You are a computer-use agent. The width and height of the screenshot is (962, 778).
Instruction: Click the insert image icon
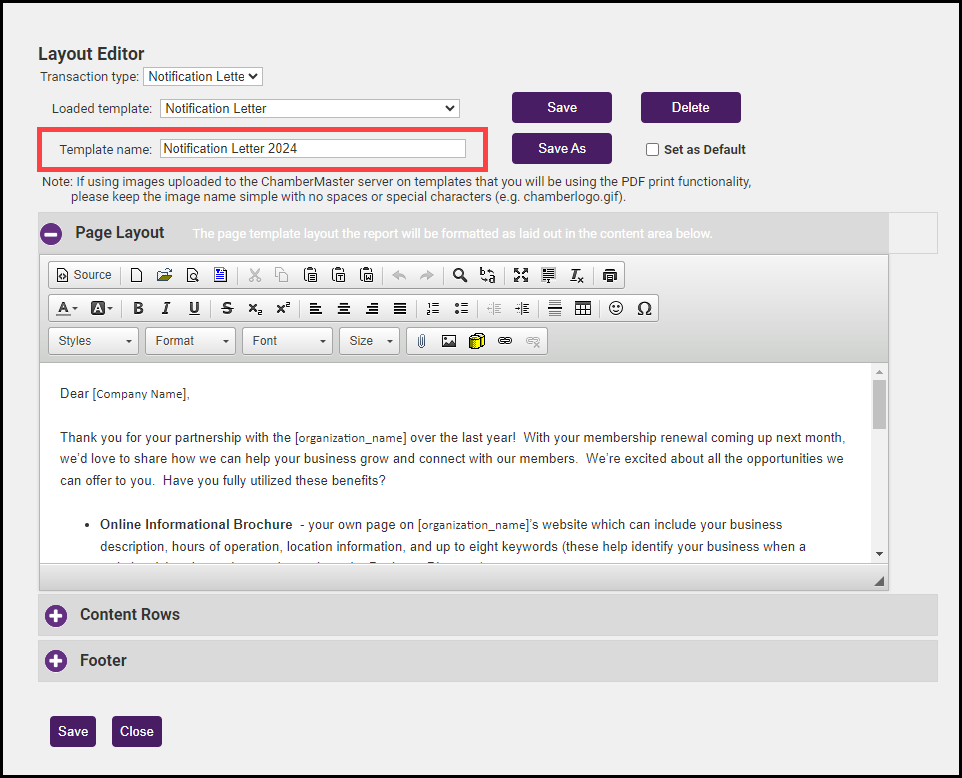pyautogui.click(x=449, y=341)
